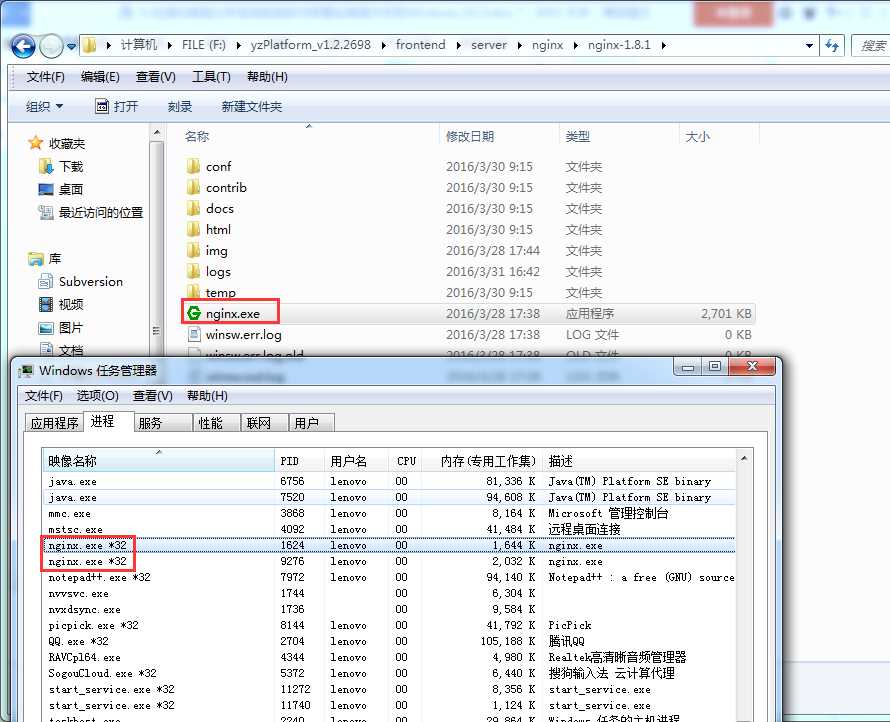Open Task Manager 选项(O) menu
The image size is (890, 722).
coord(98,396)
